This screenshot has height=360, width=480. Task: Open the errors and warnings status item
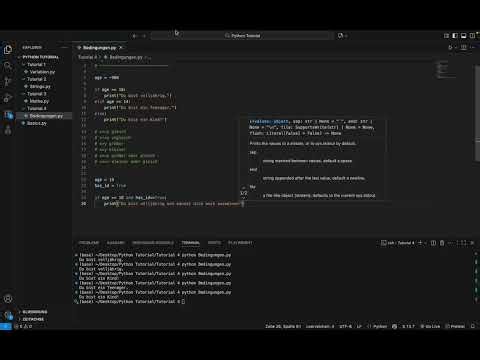[23, 326]
